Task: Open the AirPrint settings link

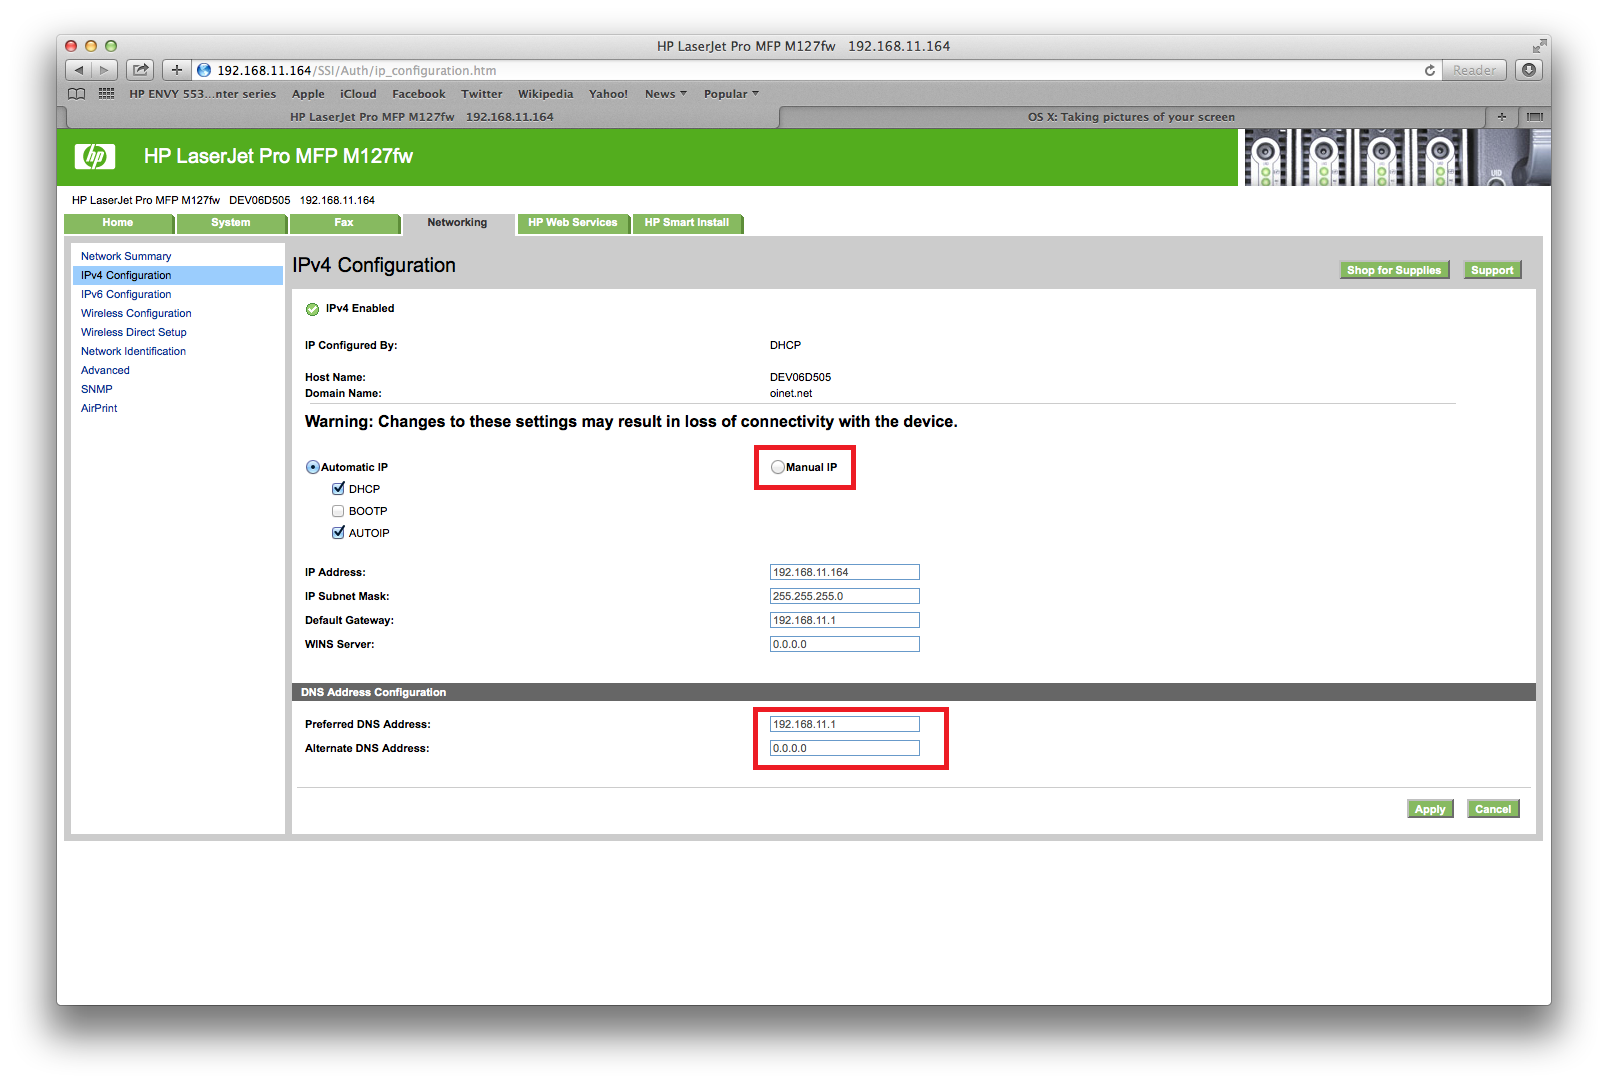Action: coord(99,409)
